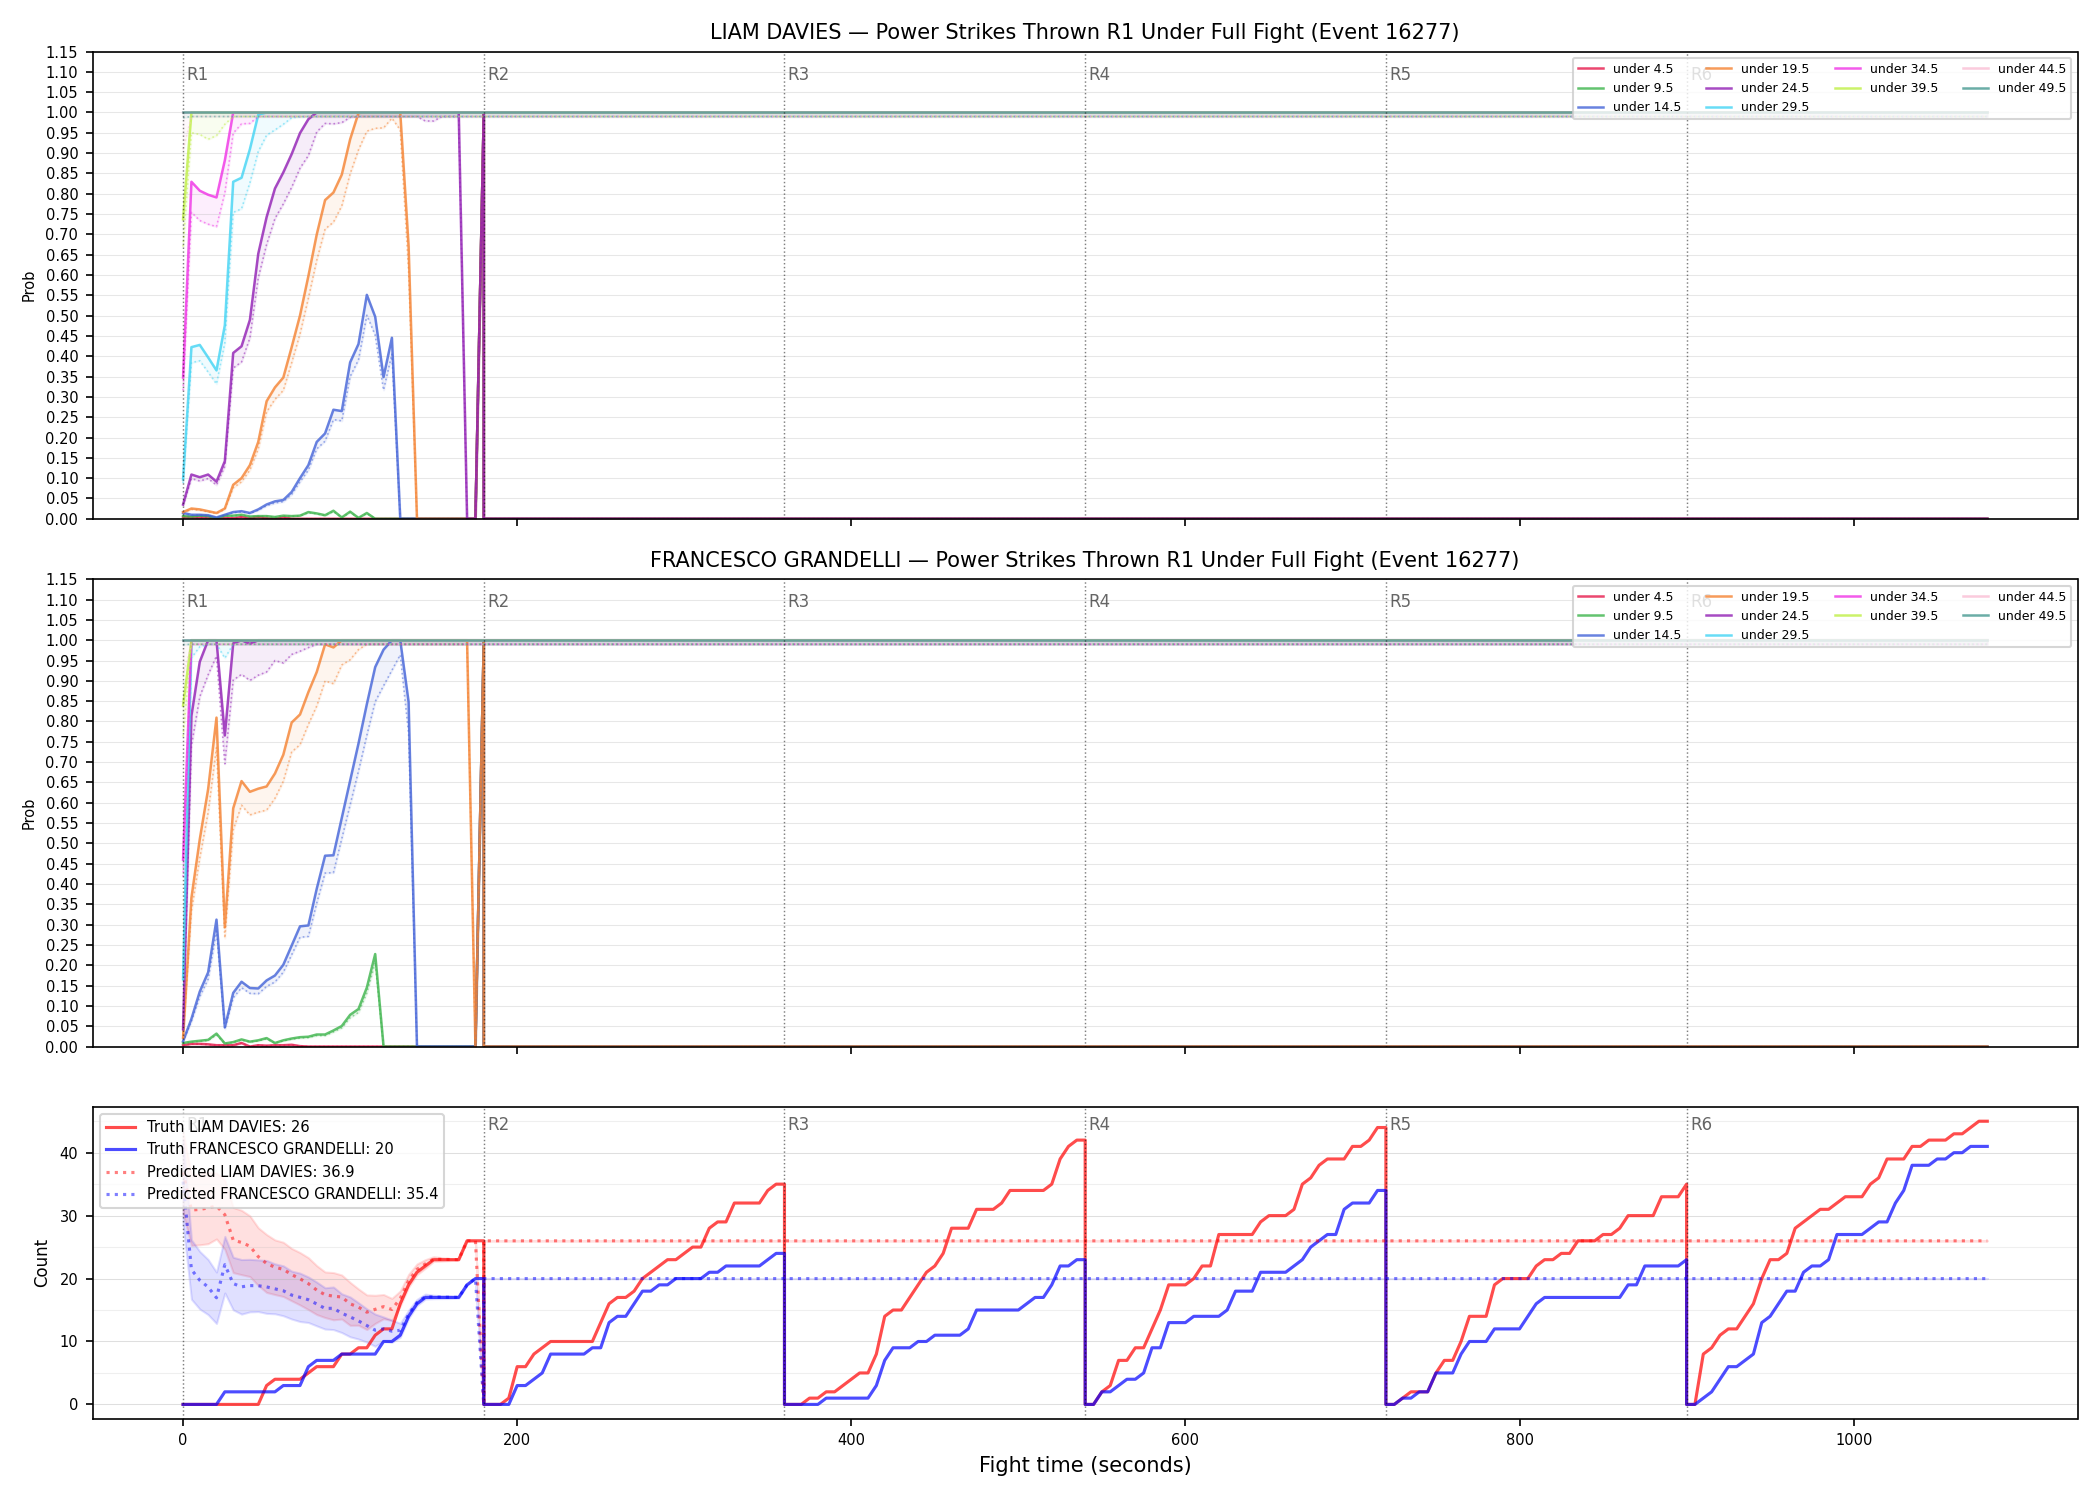Click the R5 round marker in Liam Davies chart
2100x1500 pixels.
tap(1400, 74)
